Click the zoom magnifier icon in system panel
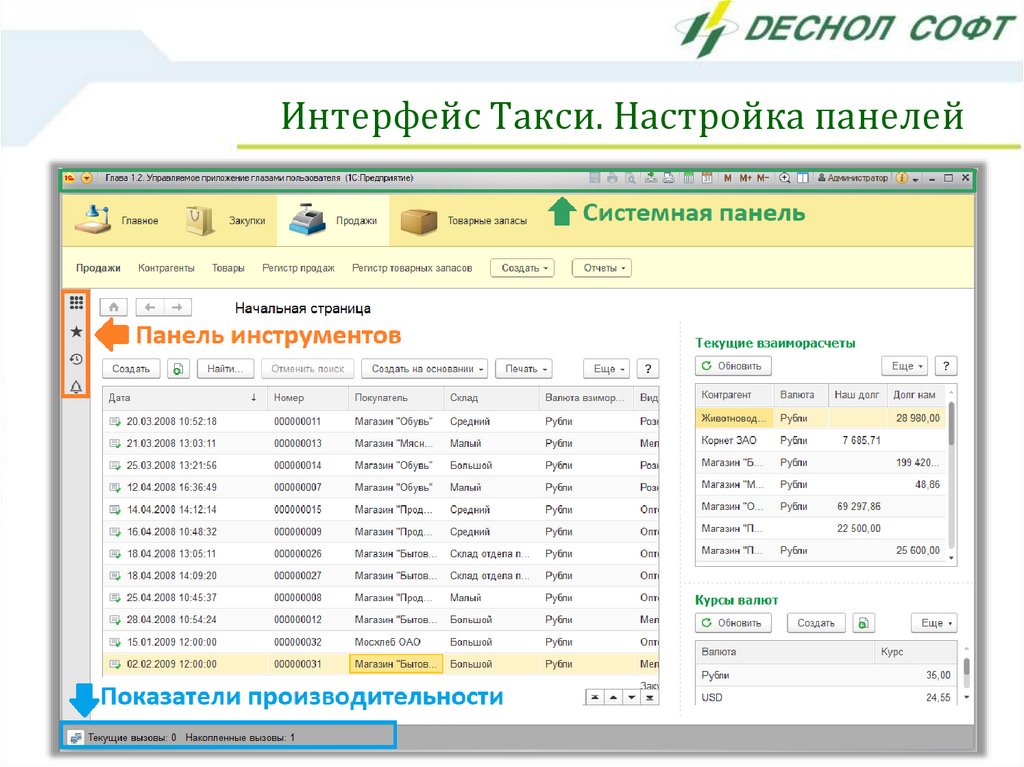This screenshot has width=1024, height=767. pos(785,178)
